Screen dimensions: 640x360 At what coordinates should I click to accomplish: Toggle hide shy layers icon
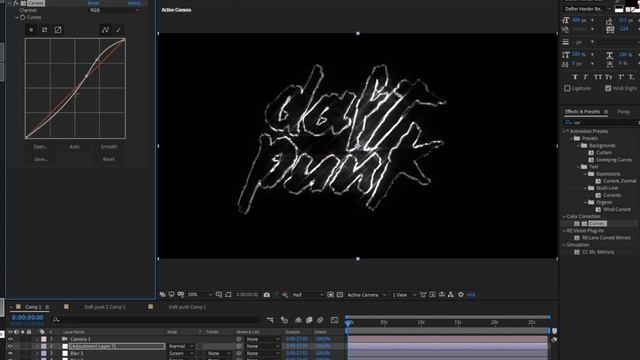coord(298,320)
